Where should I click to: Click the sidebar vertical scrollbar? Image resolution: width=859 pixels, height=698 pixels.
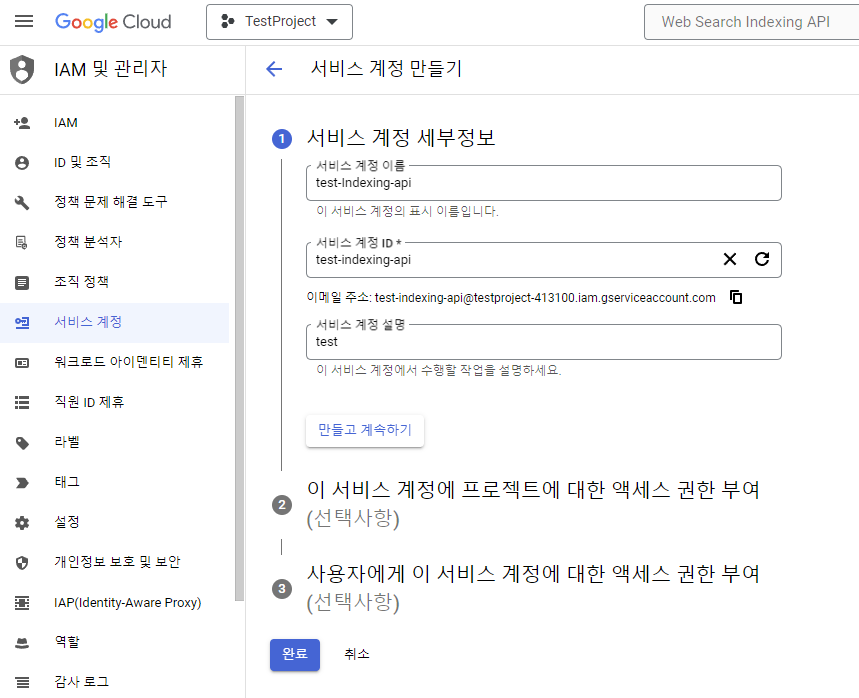point(239,348)
